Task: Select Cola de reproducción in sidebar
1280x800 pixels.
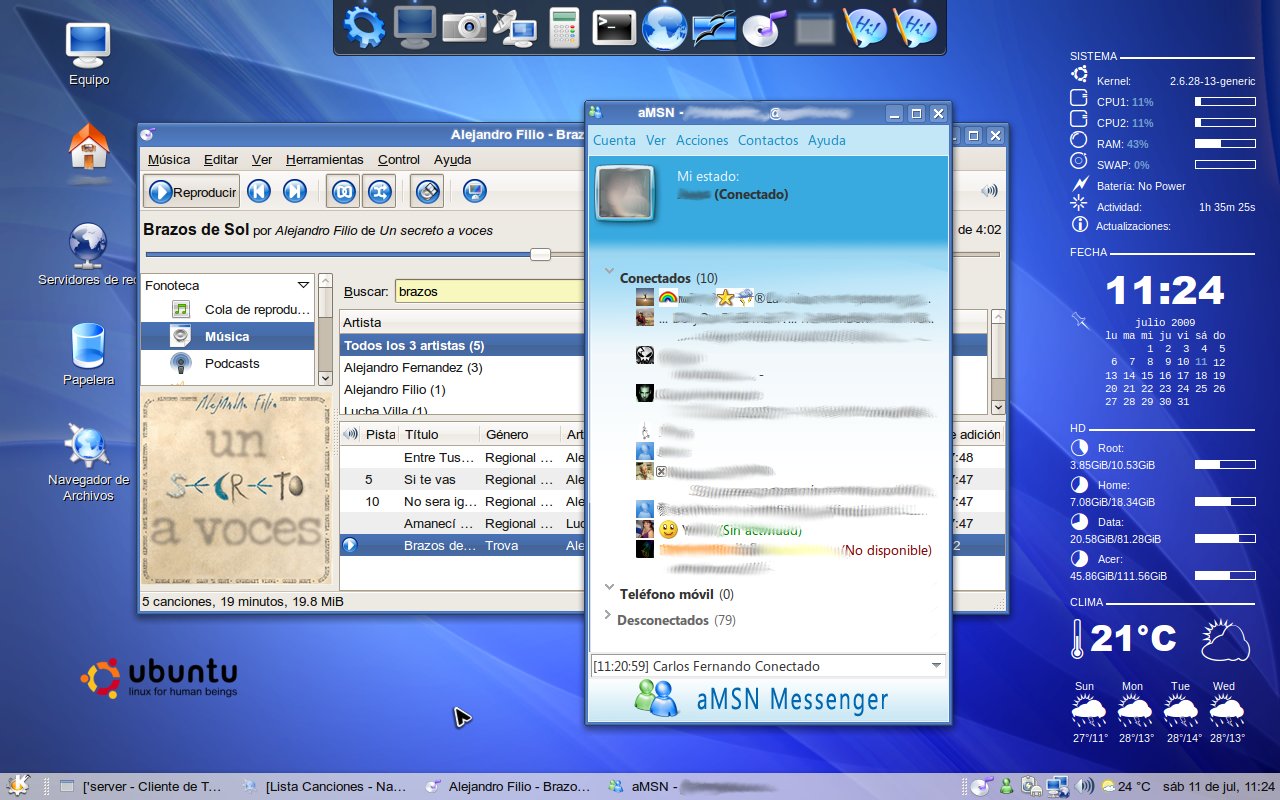Action: [x=229, y=310]
